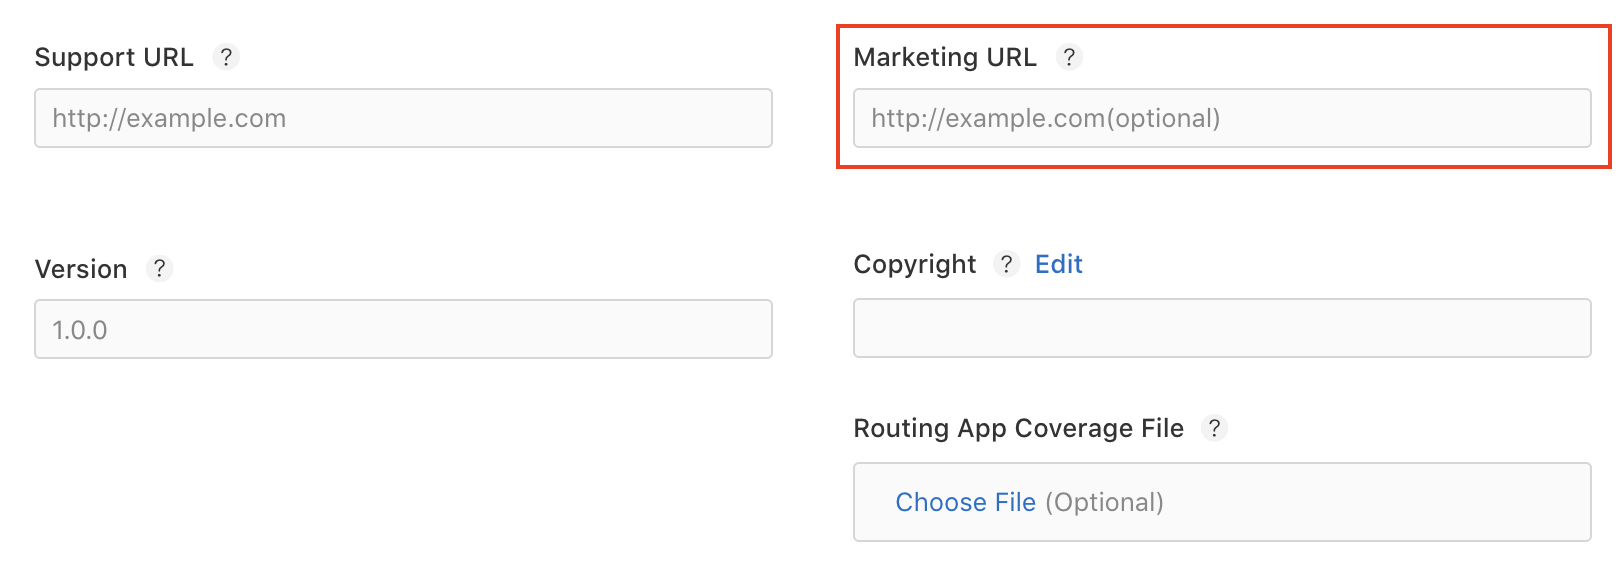
Task: Click the Edit link beside Copyright
Action: [x=1057, y=264]
